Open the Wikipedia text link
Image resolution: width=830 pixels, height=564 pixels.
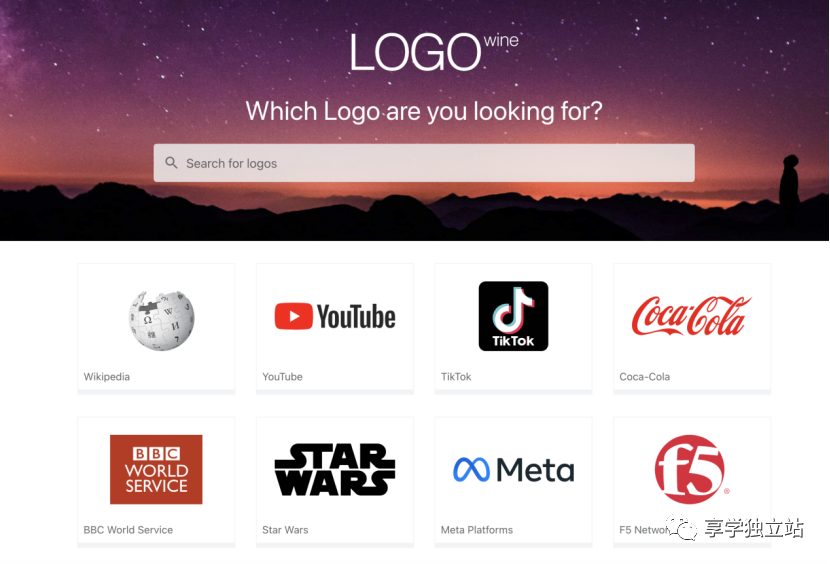coord(106,377)
